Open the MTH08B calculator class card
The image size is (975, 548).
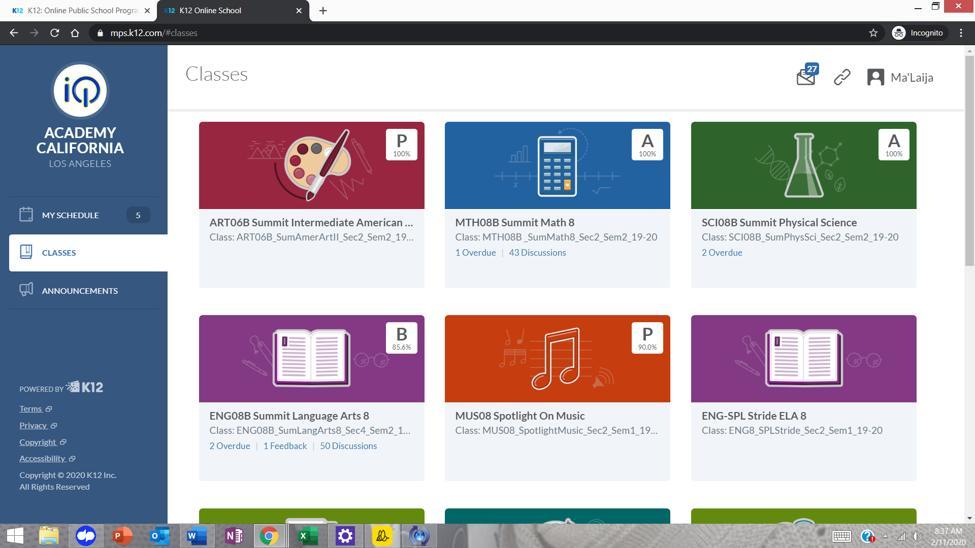pos(557,165)
